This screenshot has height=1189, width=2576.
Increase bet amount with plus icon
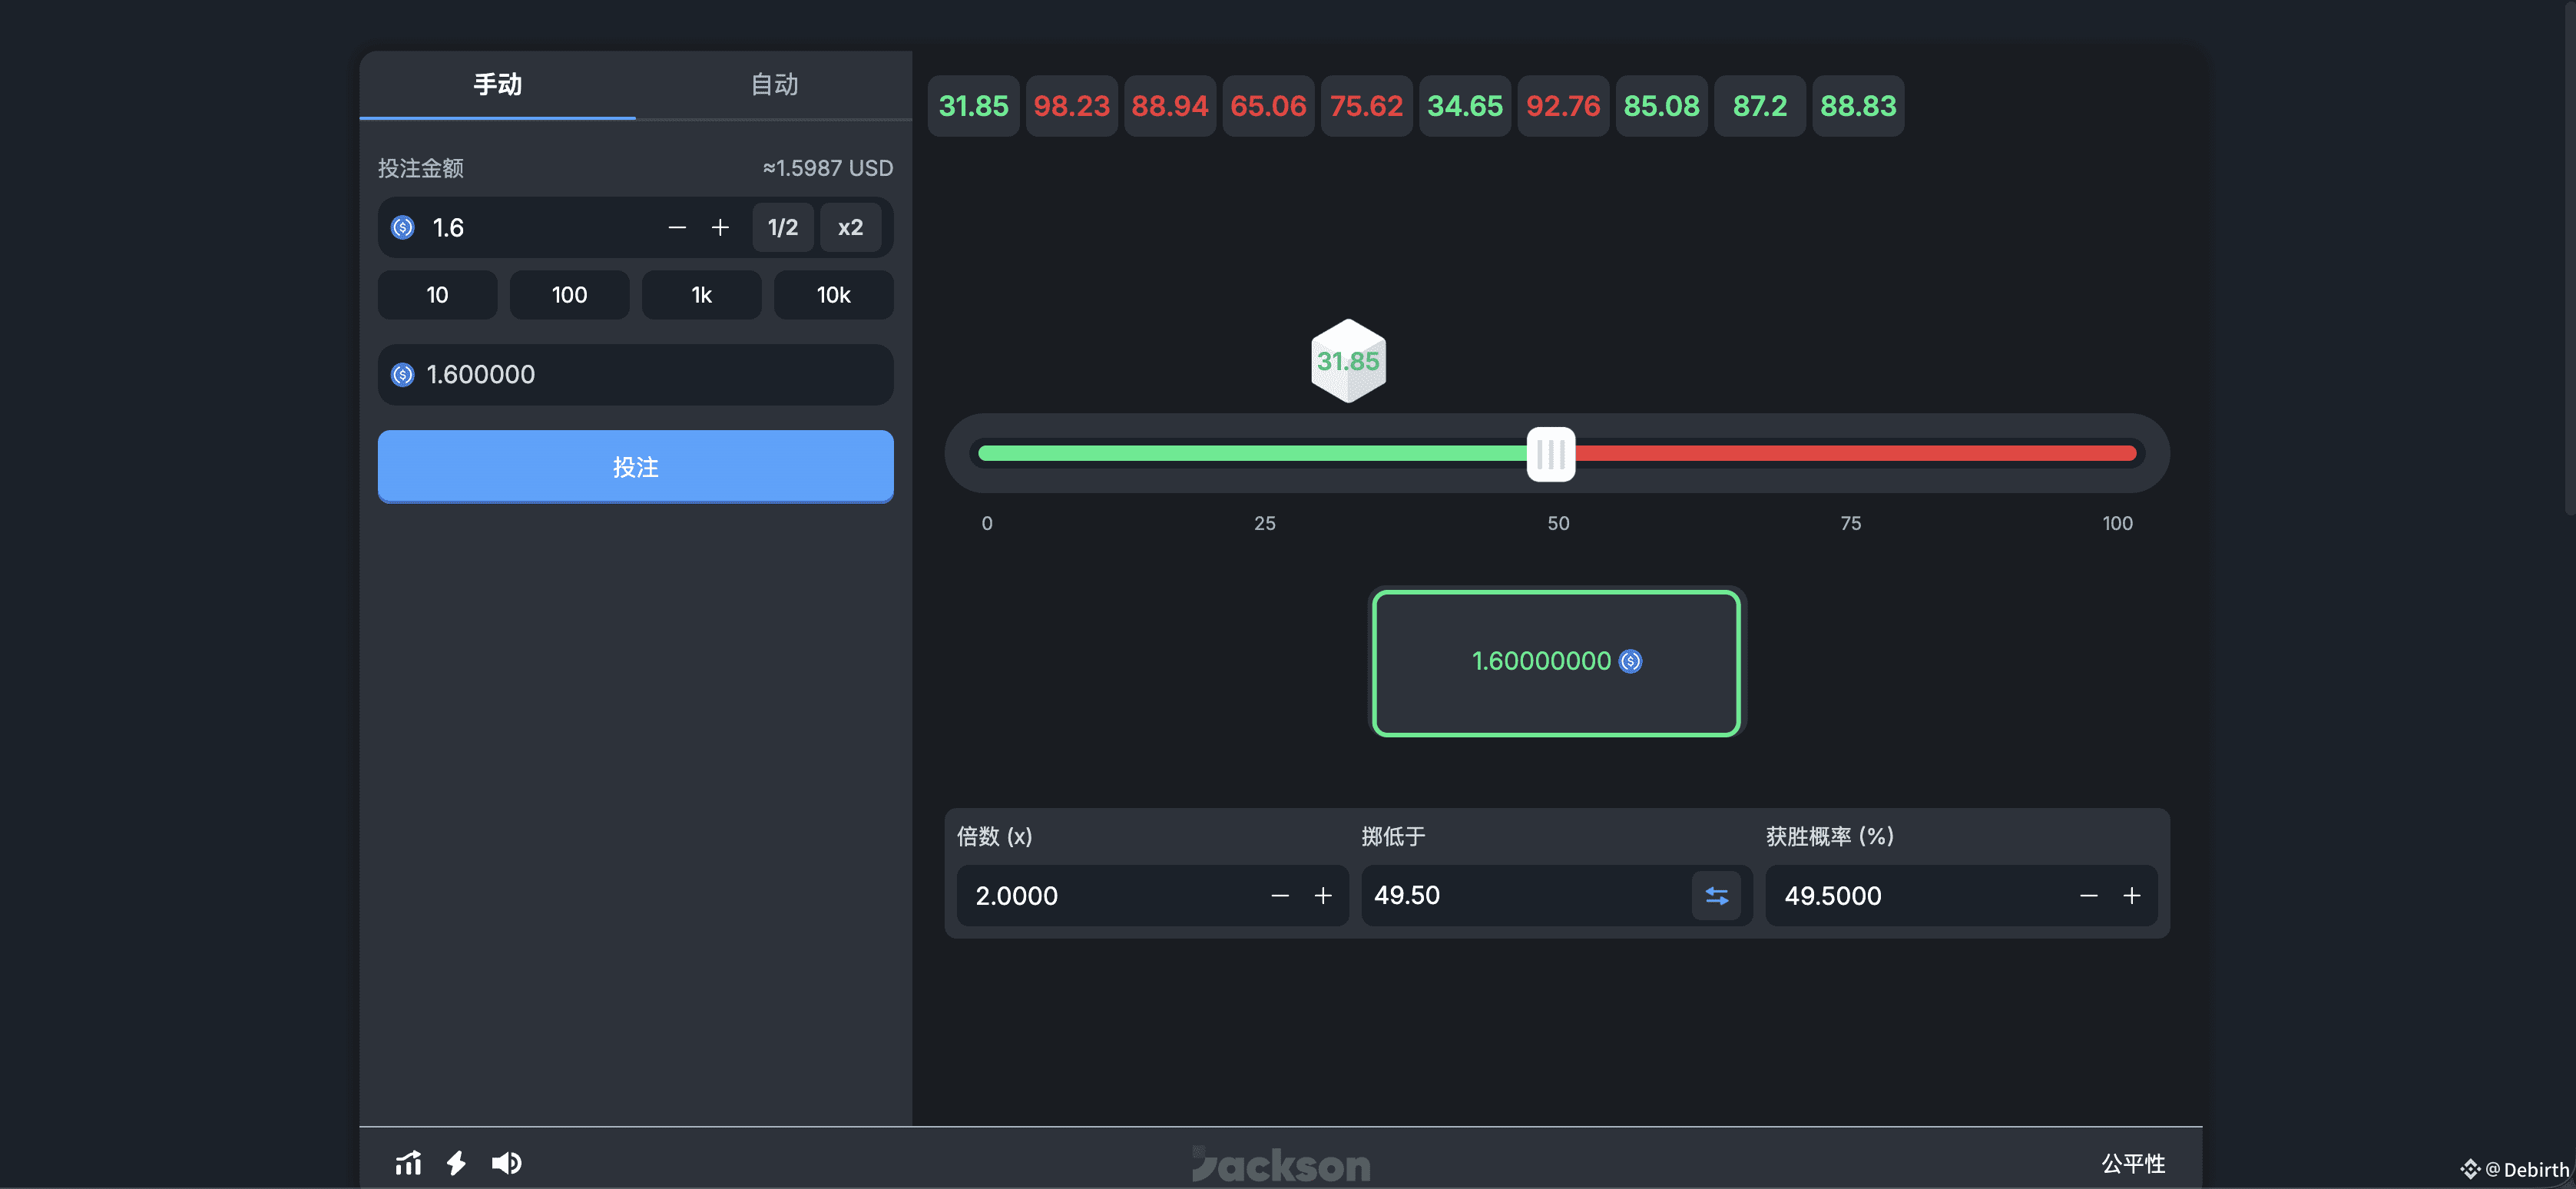(x=720, y=228)
